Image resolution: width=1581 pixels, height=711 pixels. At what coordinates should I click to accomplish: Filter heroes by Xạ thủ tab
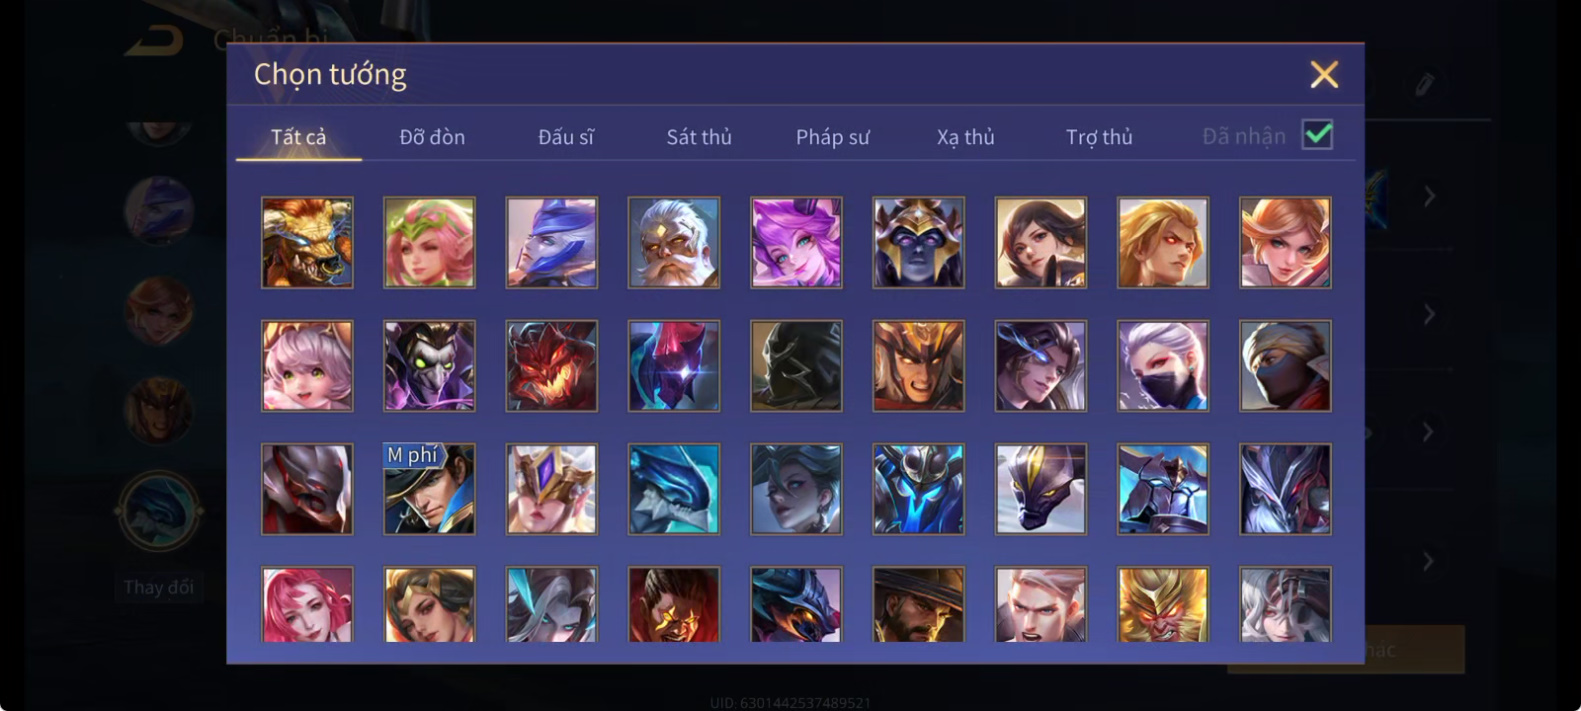click(x=966, y=137)
